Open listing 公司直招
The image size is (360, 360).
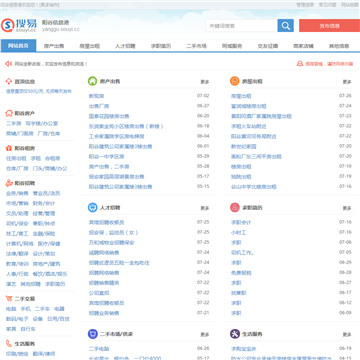click(x=99, y=293)
